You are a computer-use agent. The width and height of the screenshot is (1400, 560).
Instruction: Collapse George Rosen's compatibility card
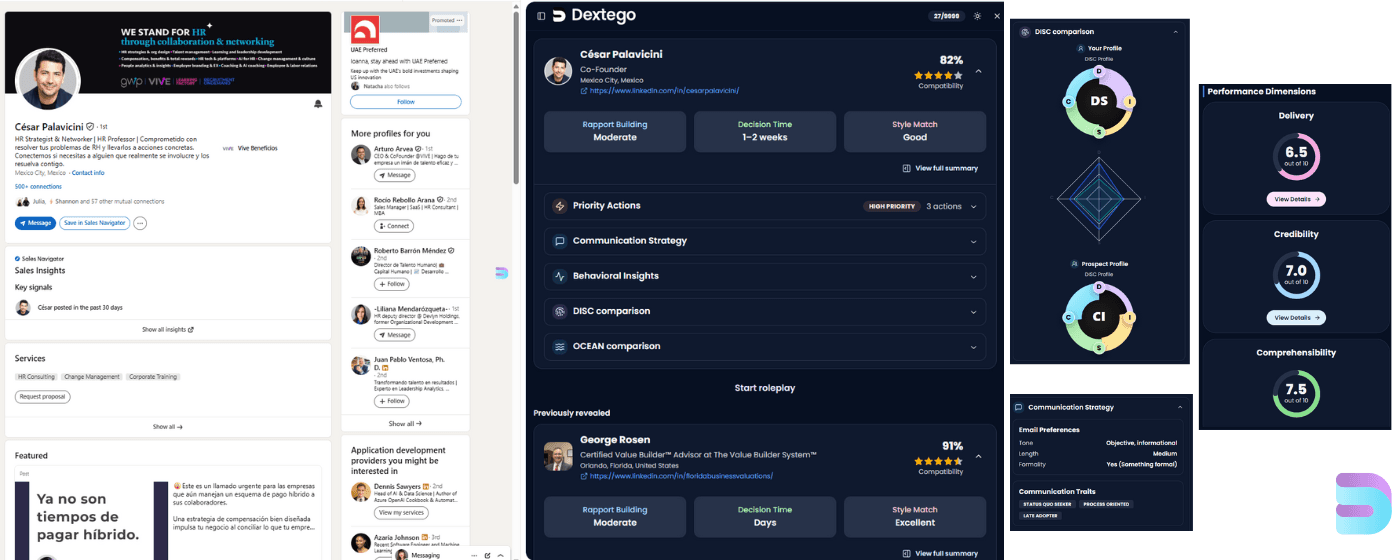click(978, 457)
